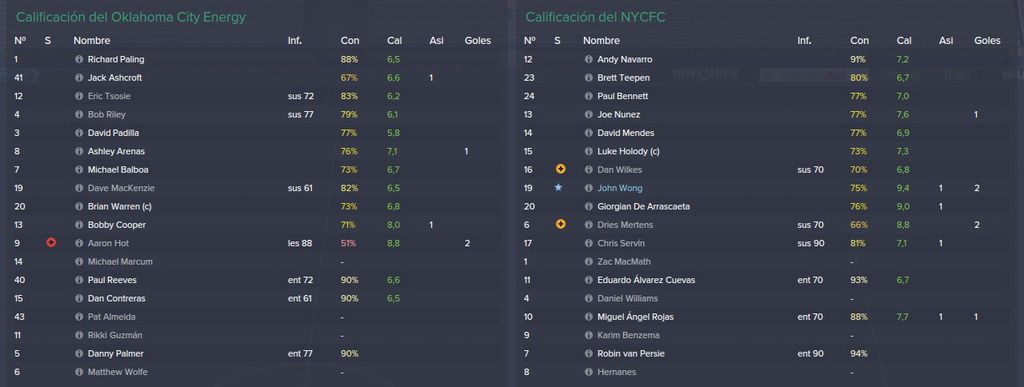Open info icon beside Bobby Cooper
This screenshot has height=387, width=1024.
point(79,224)
